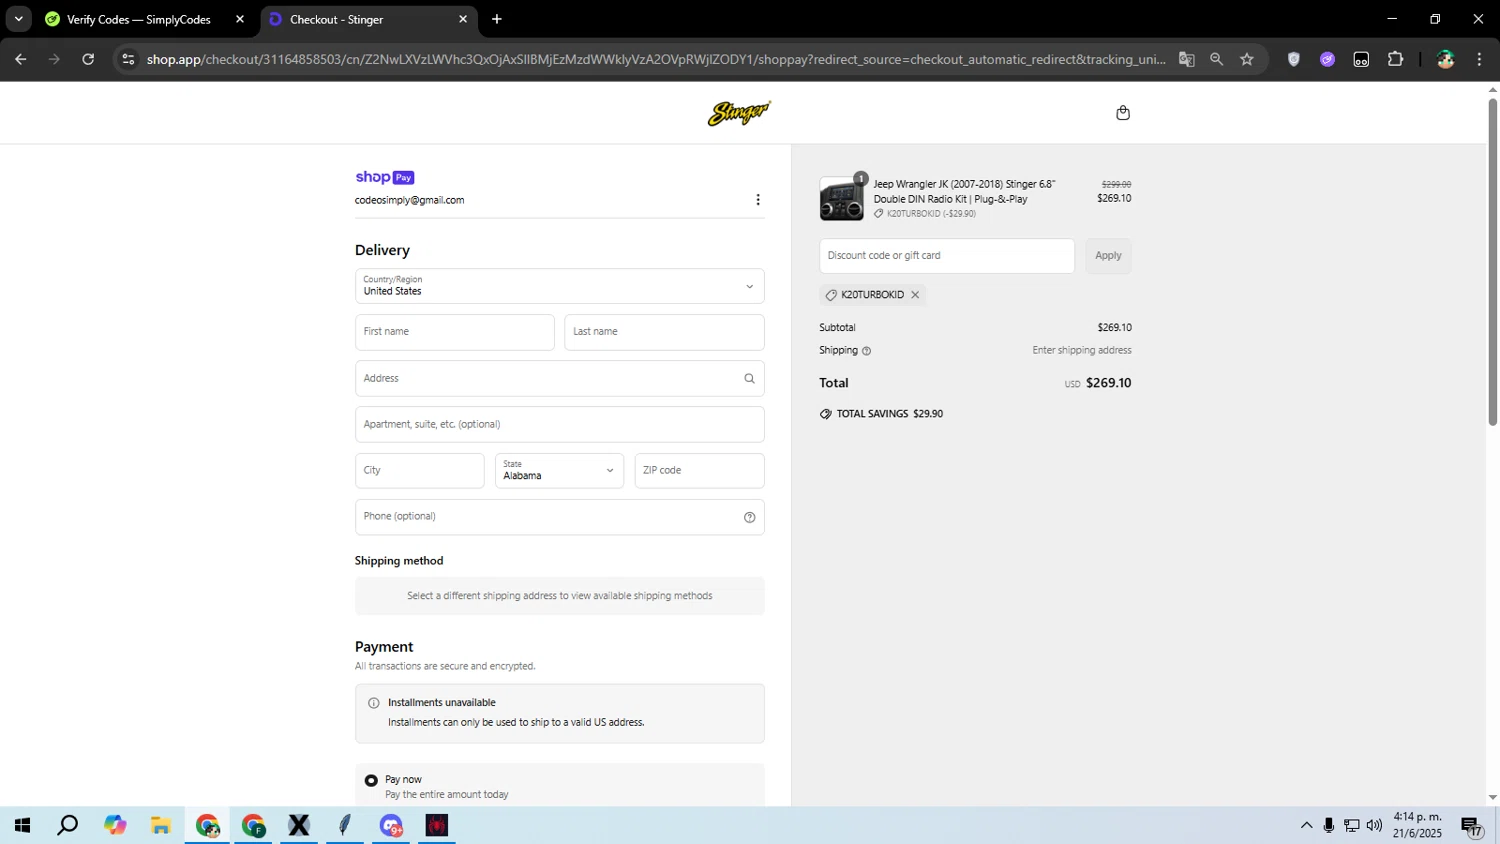1500x844 pixels.
Task: Go back to the previous page
Action: pyautogui.click(x=20, y=59)
